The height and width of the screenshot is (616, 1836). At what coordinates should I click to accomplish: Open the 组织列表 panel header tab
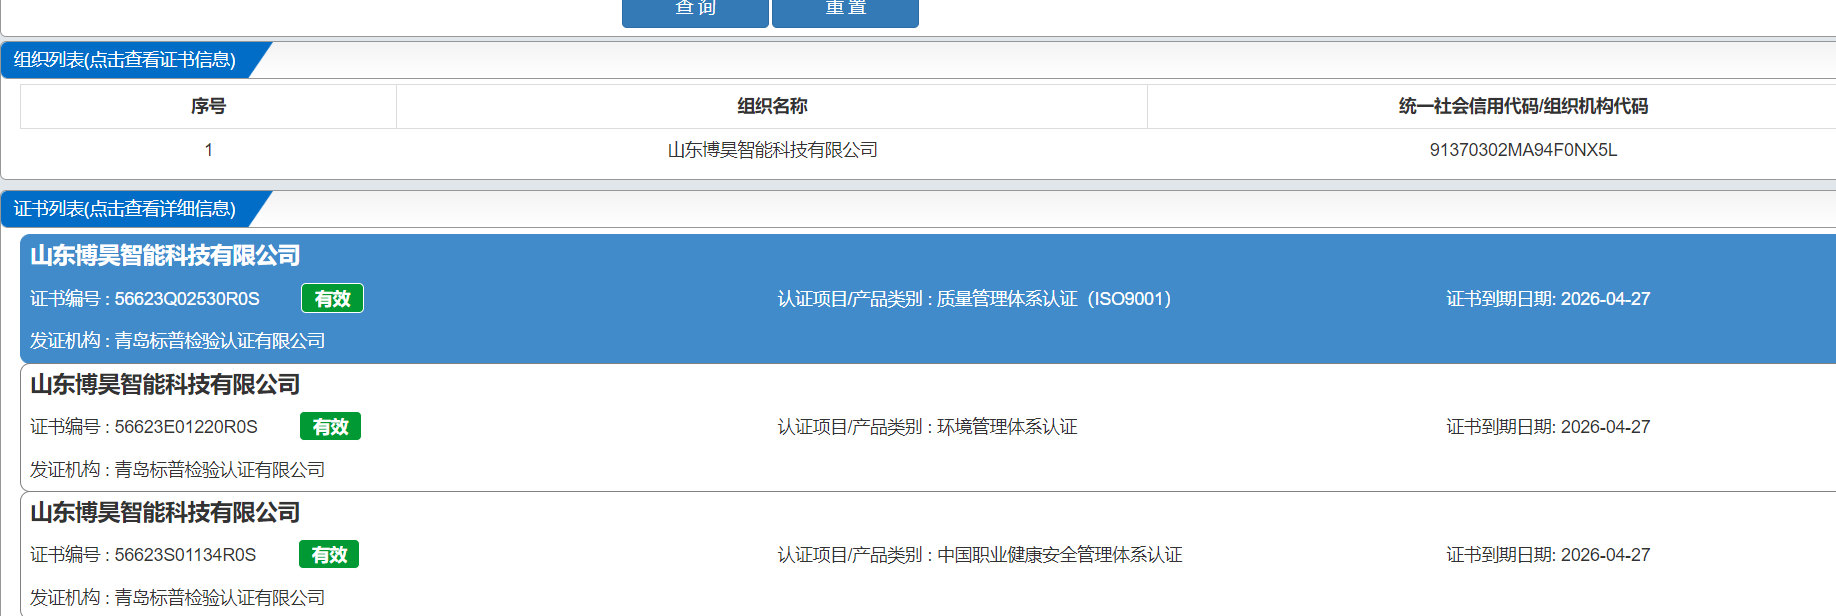pyautogui.click(x=125, y=60)
